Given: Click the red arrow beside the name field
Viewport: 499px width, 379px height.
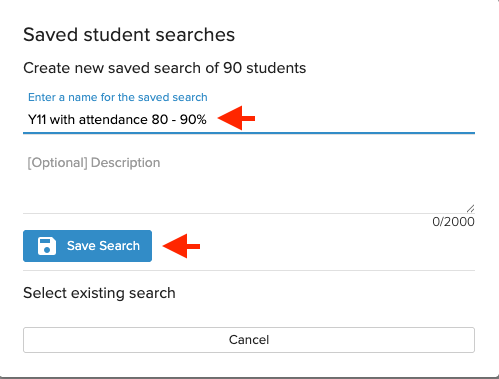Looking at the screenshot, I should 236,118.
